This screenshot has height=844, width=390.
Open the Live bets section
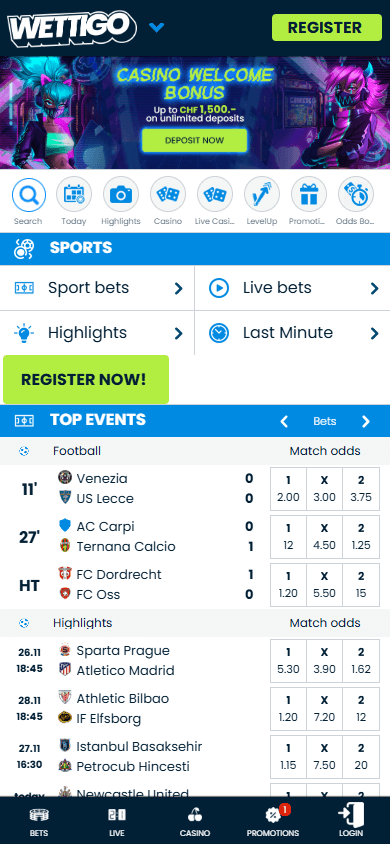pos(293,288)
